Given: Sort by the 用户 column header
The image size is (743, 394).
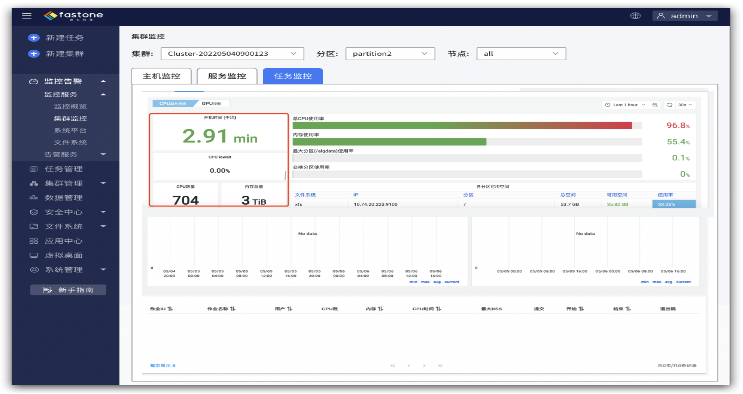Looking at the screenshot, I should coord(283,309).
